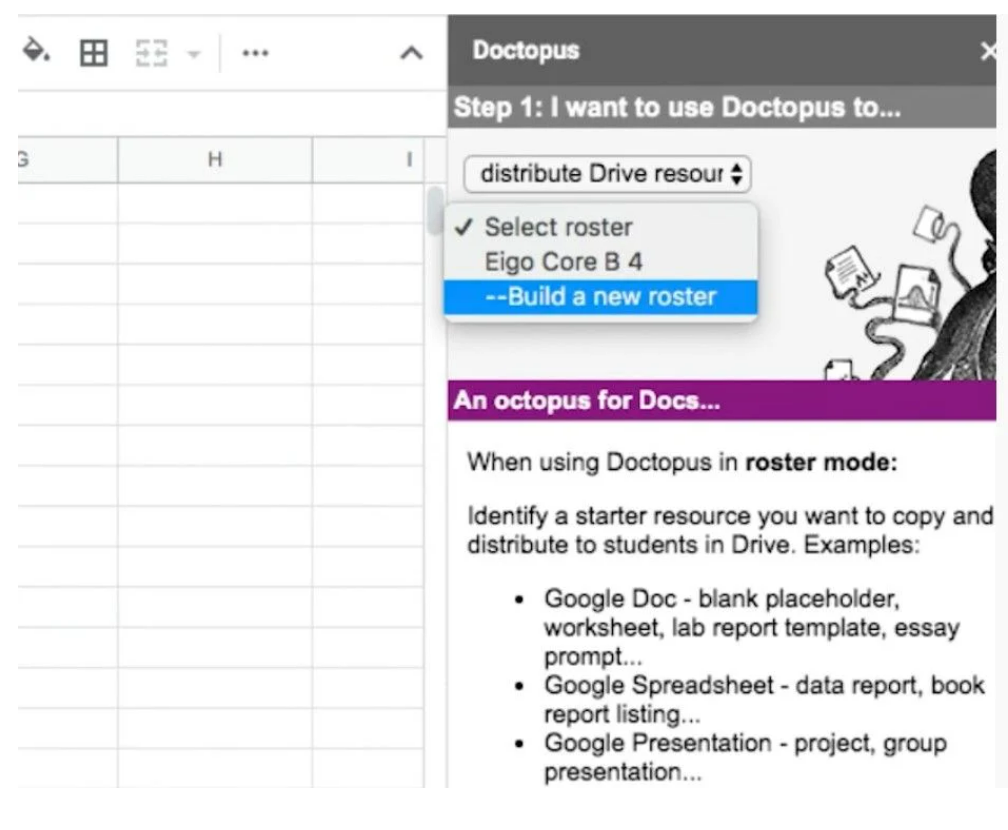This screenshot has width=1008, height=830.
Task: Choose the Select roster option
Action: point(600,227)
